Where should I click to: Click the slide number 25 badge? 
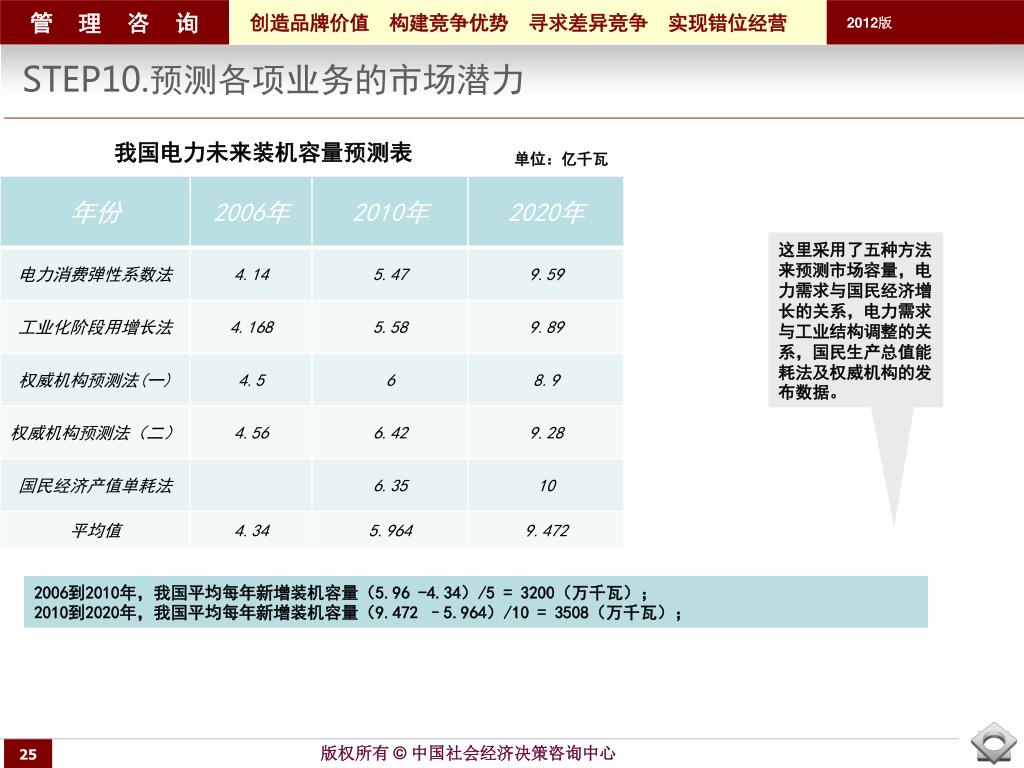click(x=27, y=754)
